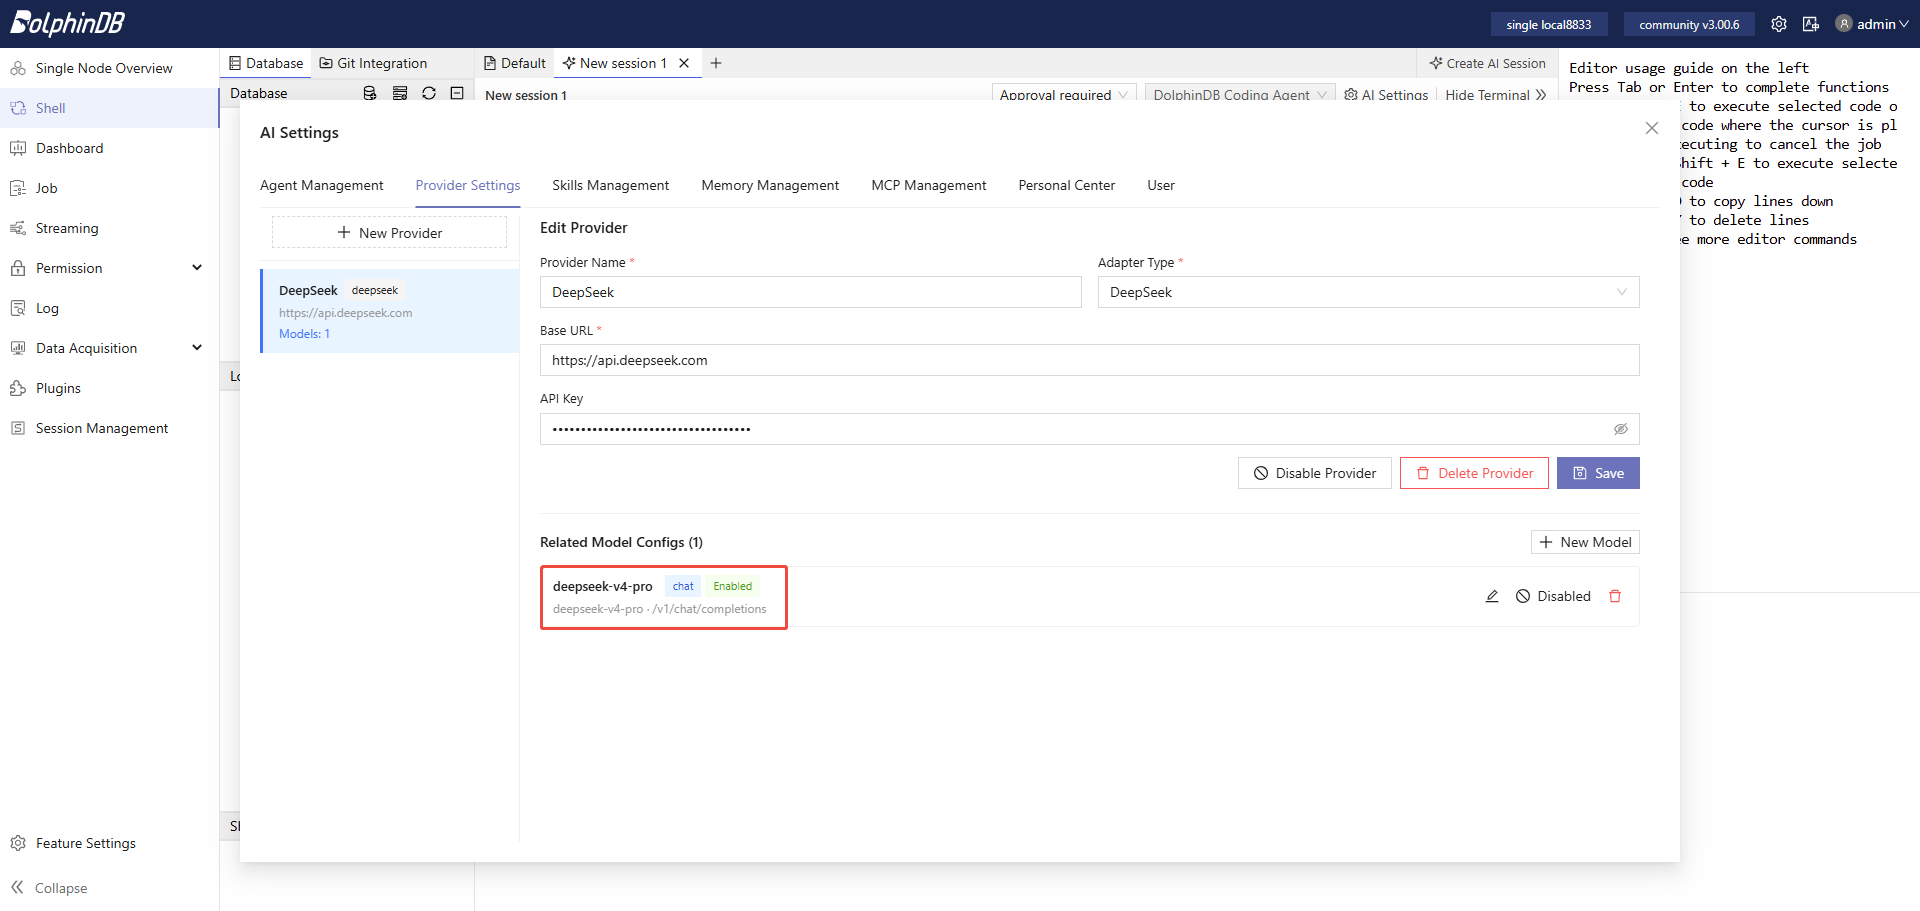1920x911 pixels.
Task: Switch to Personal Center tab
Action: click(1067, 185)
